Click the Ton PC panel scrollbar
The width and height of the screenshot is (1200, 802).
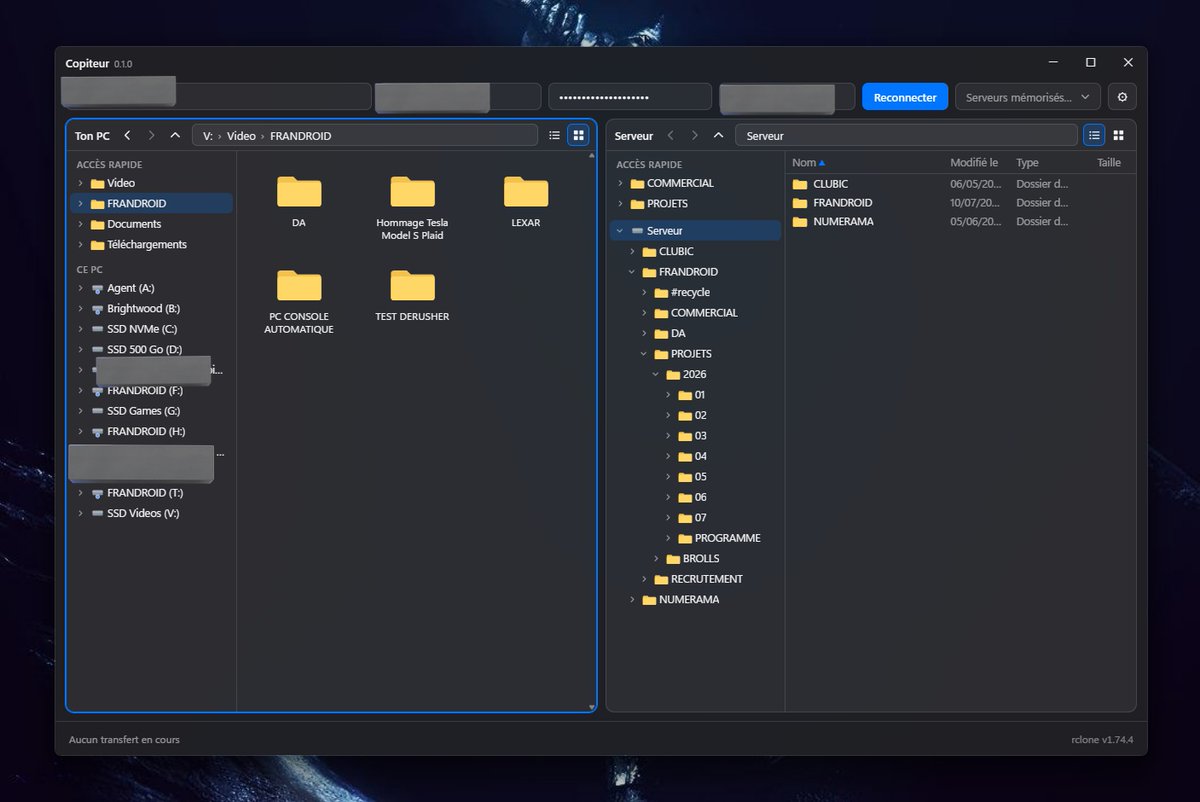tap(592, 430)
